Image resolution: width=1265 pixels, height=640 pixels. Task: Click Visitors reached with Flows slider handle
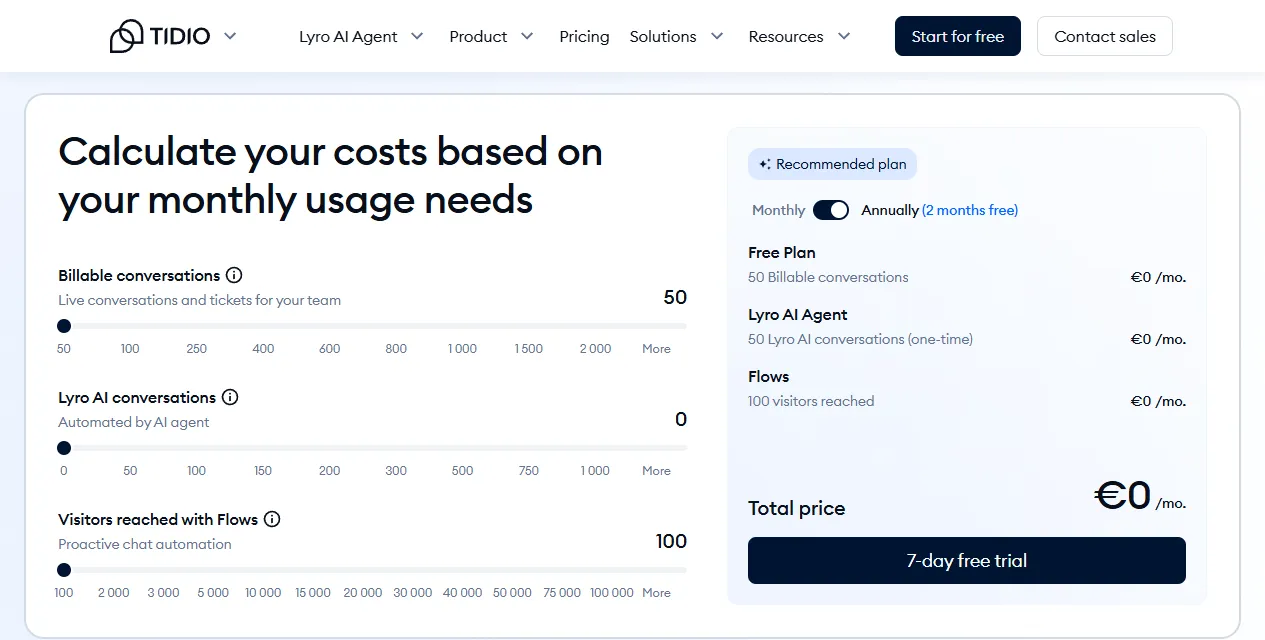[x=64, y=570]
